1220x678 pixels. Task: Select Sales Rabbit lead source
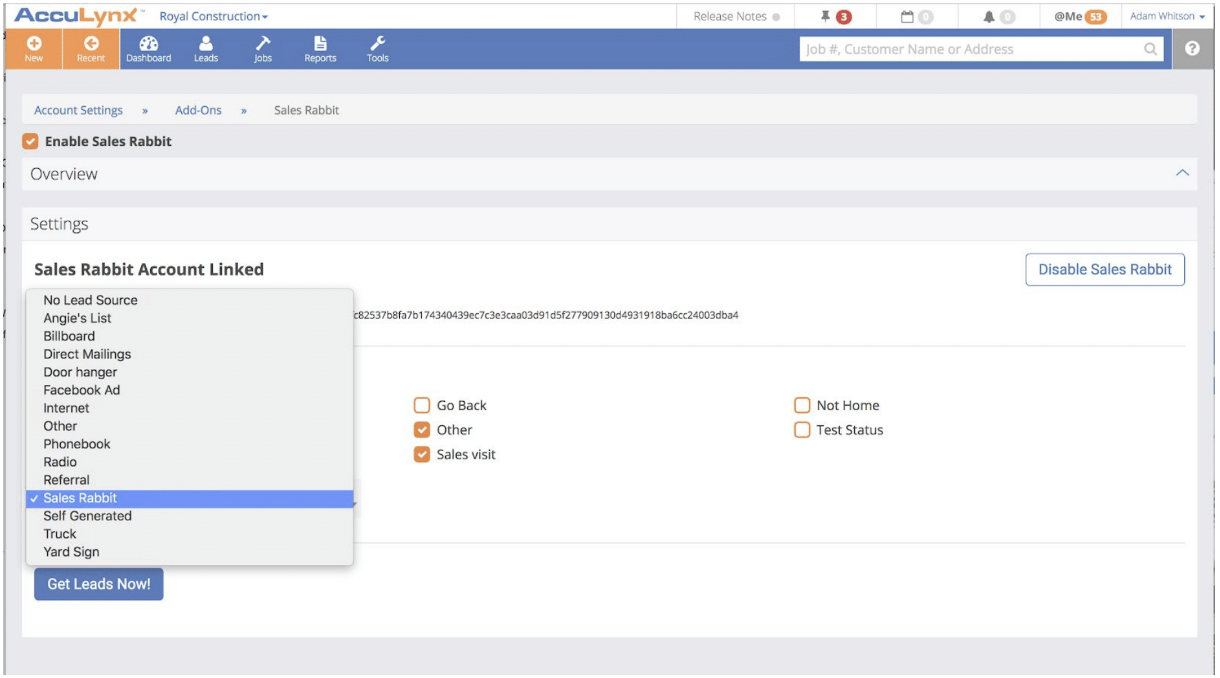[x=190, y=498]
